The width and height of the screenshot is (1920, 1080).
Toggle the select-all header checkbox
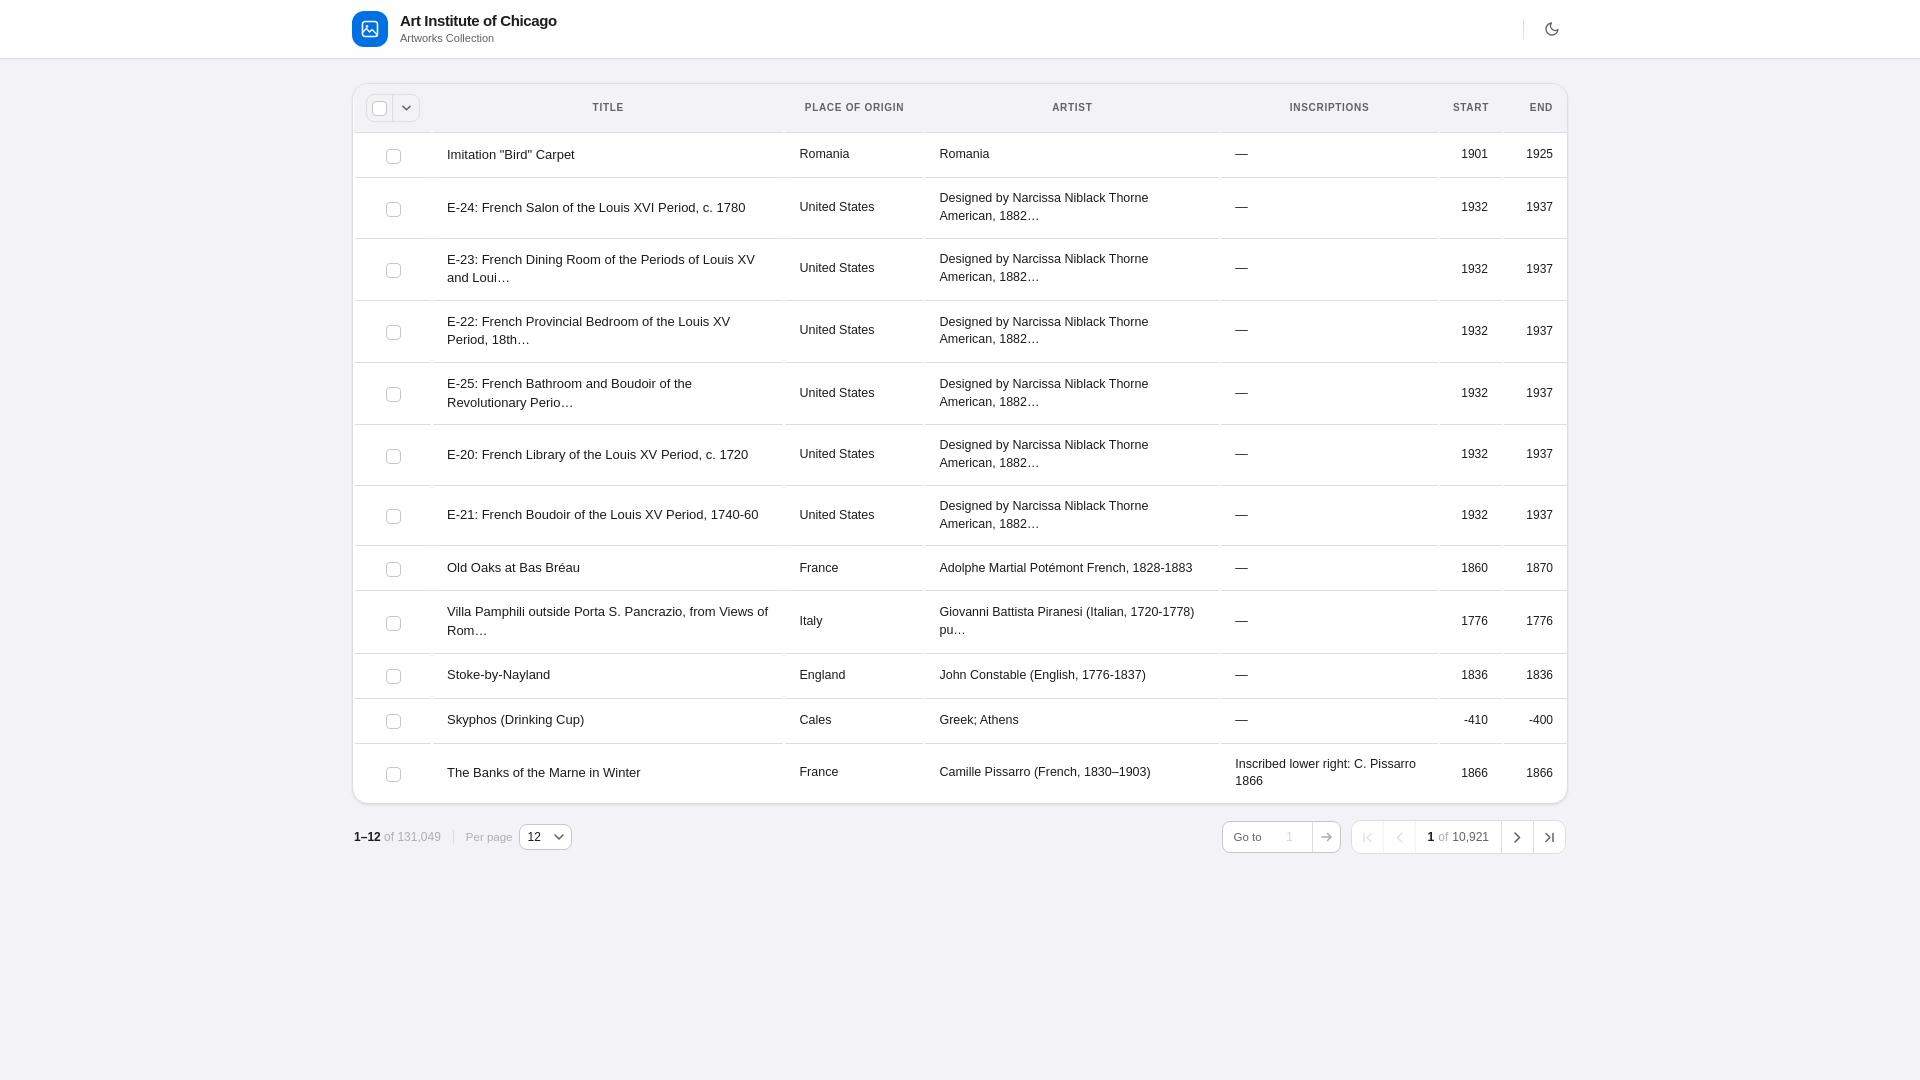click(379, 108)
